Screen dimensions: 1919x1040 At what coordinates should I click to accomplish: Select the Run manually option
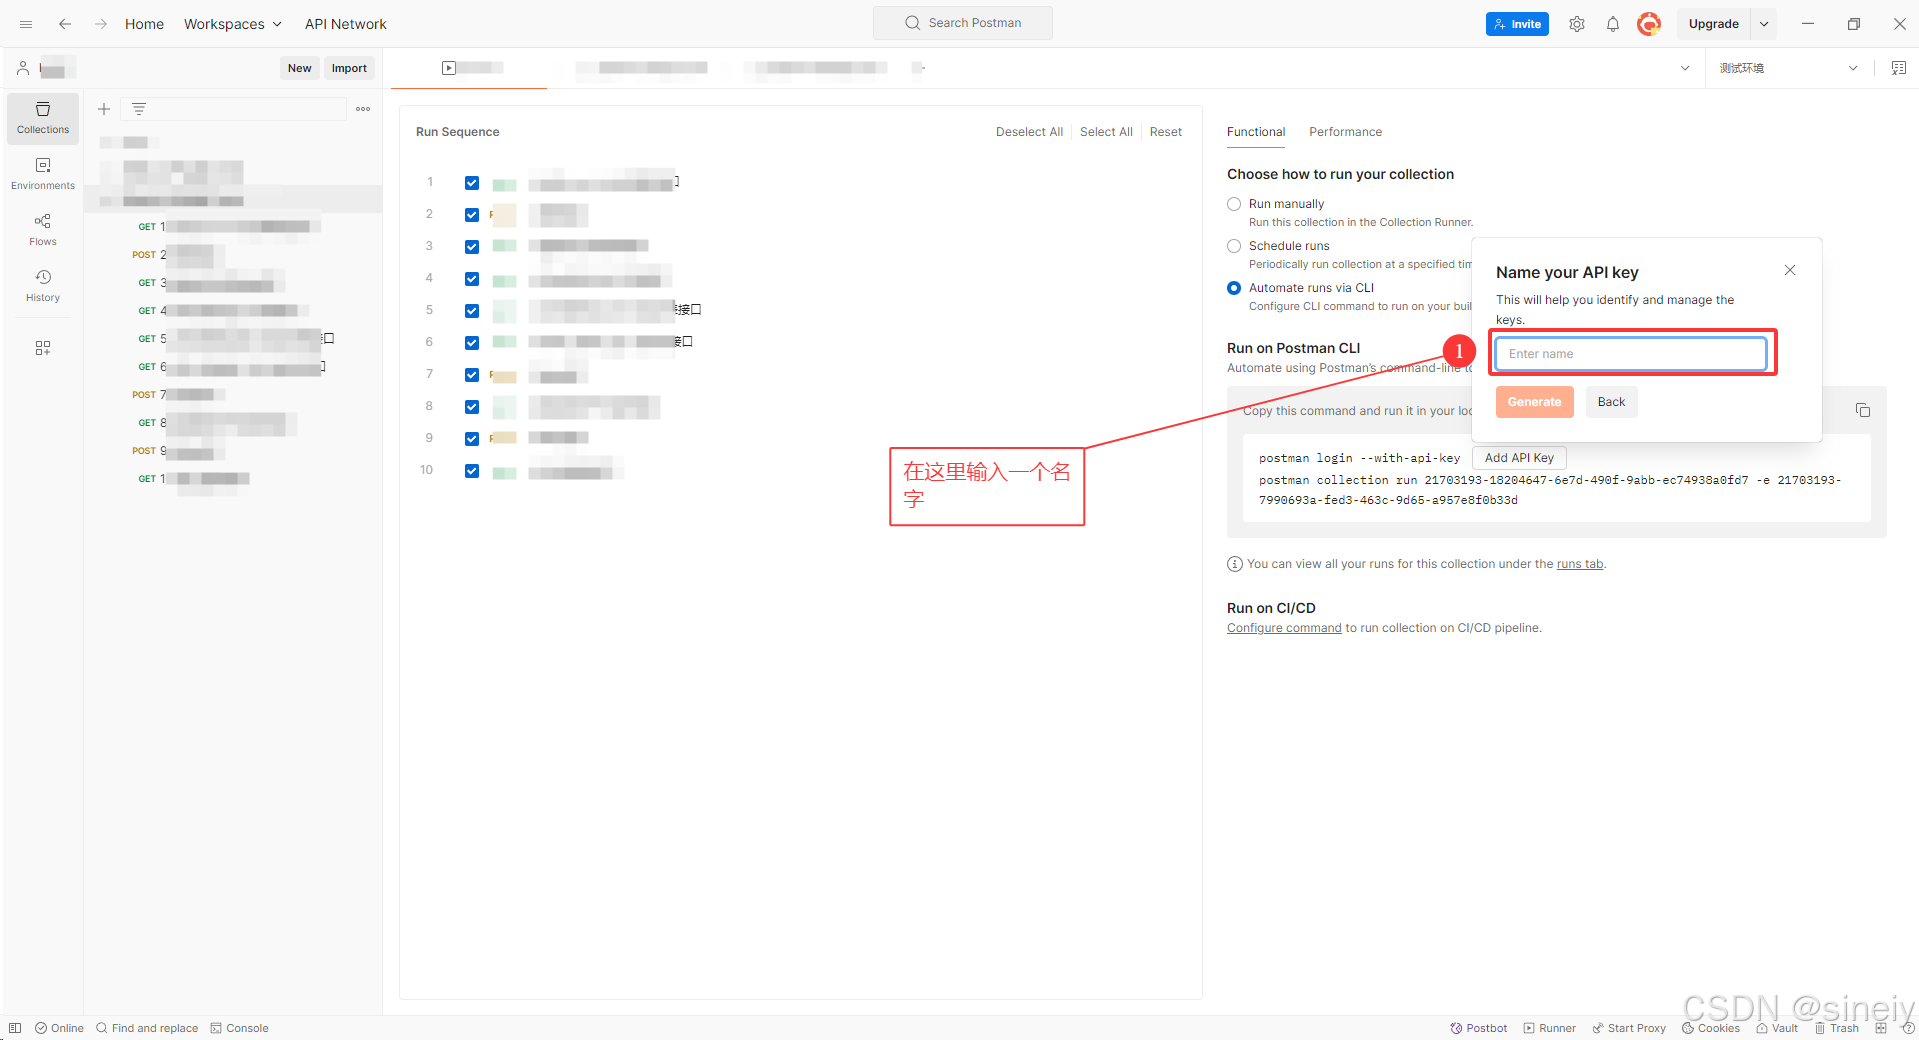1234,204
